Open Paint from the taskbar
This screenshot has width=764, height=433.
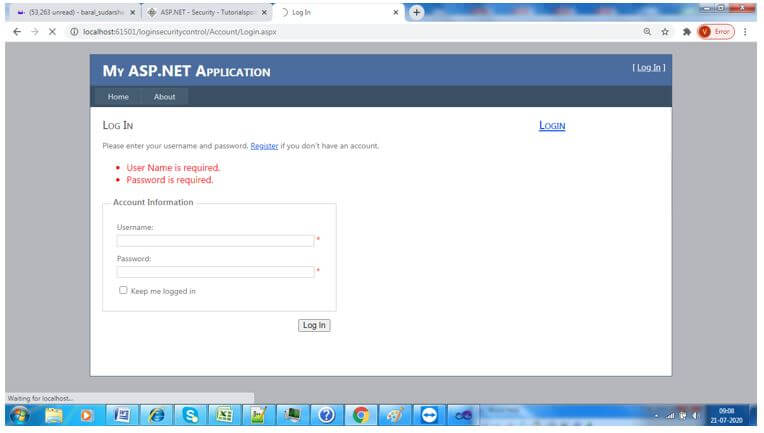tap(395, 415)
